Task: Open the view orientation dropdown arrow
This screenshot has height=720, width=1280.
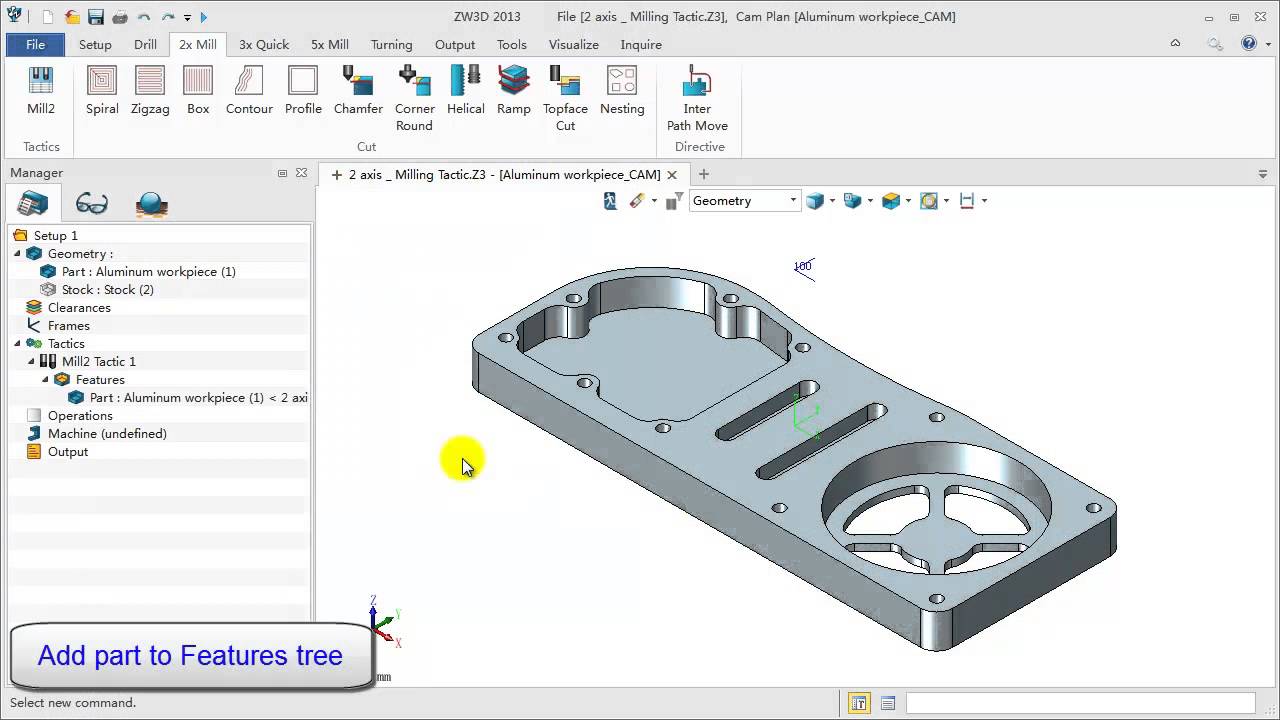Action: tap(870, 201)
